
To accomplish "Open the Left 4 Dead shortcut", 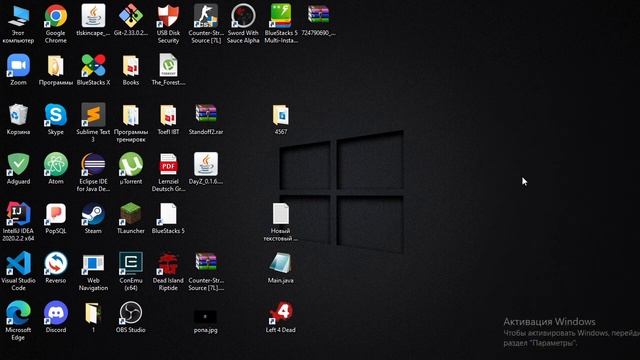I will [x=281, y=313].
